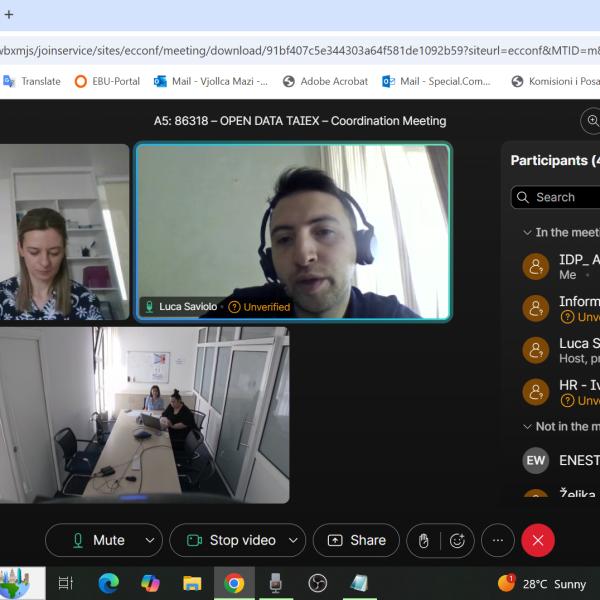
Task: Expand video options arrow beside Stop video
Action: pos(293,540)
